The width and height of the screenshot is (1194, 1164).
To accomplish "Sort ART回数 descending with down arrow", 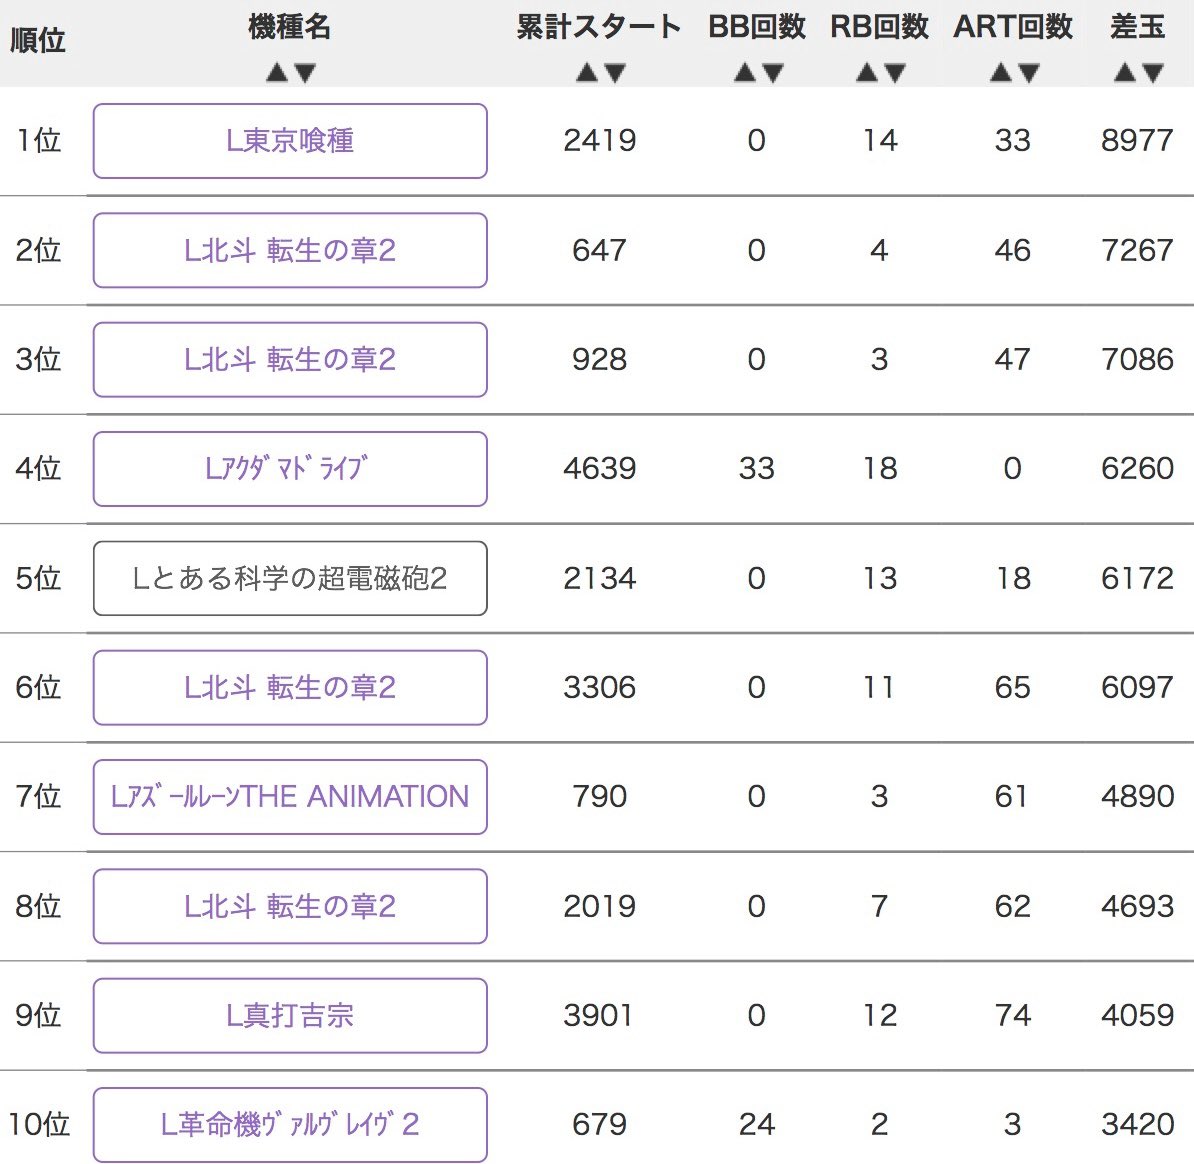I will [1029, 73].
